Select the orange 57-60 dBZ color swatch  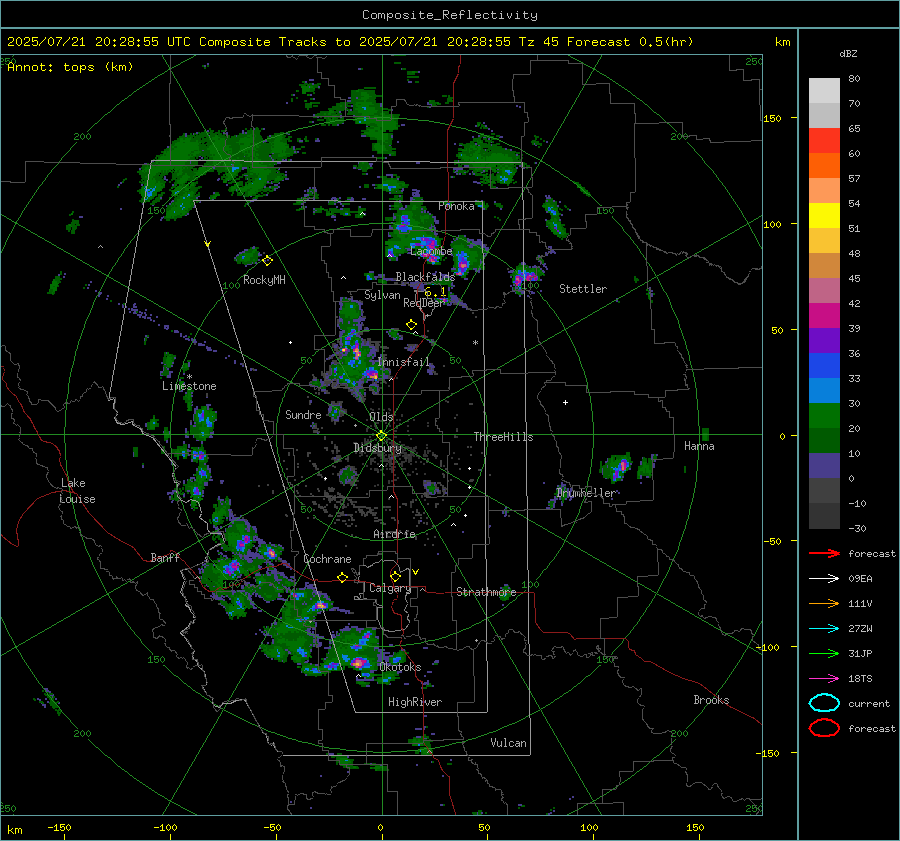click(824, 166)
